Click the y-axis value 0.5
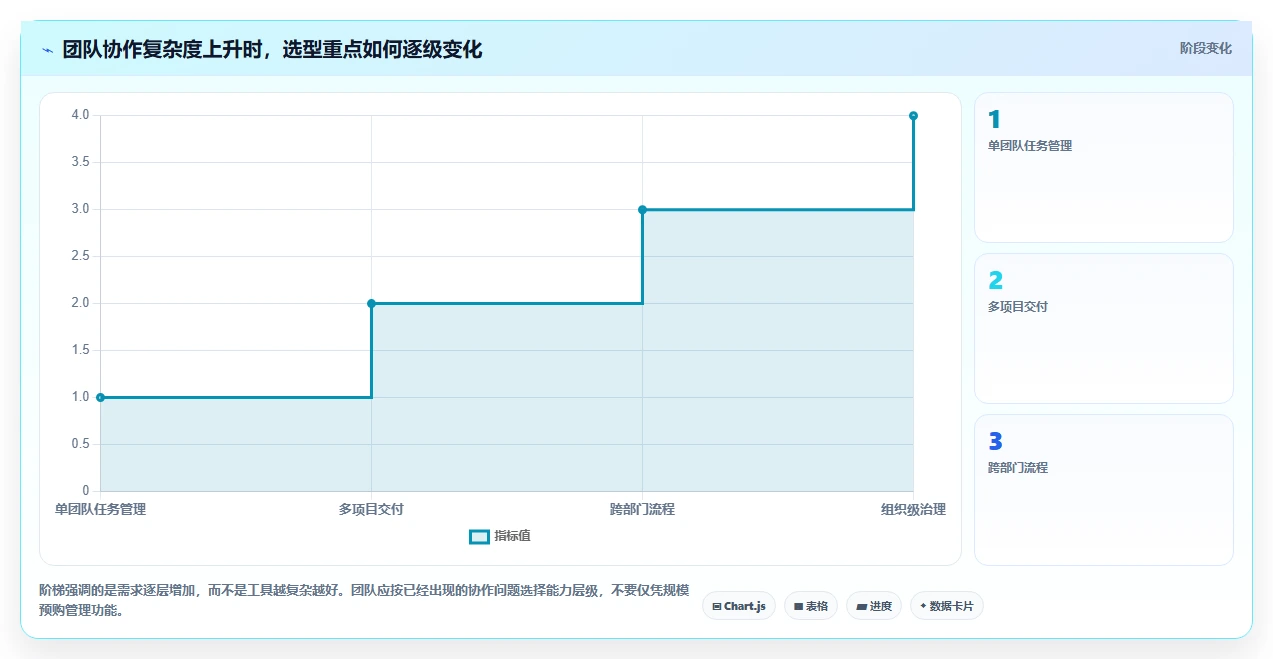1273x659 pixels. click(x=80, y=444)
